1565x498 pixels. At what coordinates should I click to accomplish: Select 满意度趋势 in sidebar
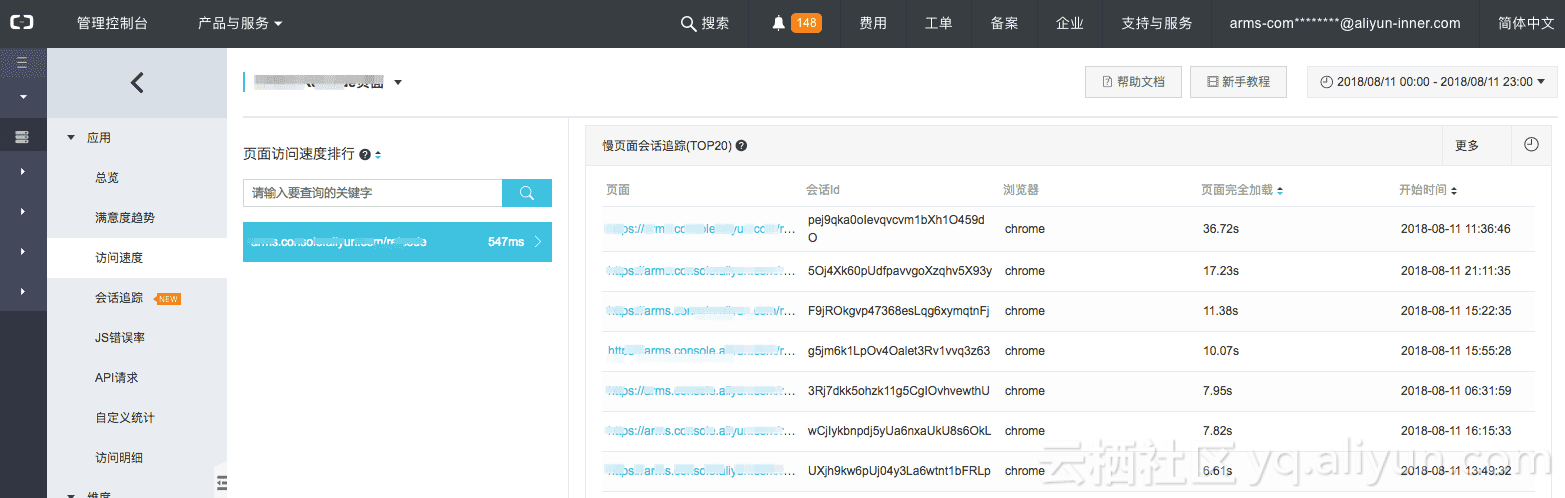(125, 218)
